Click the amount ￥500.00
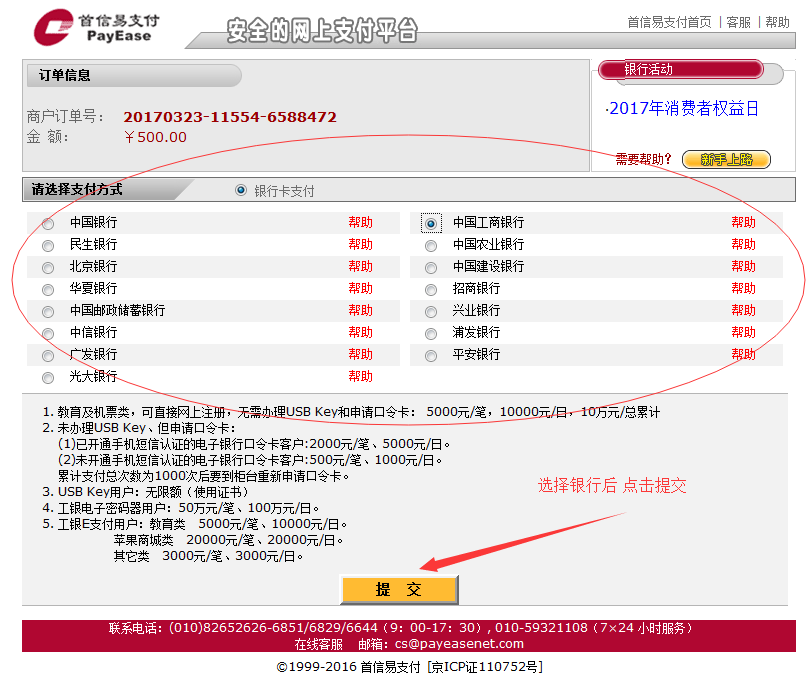 155,137
